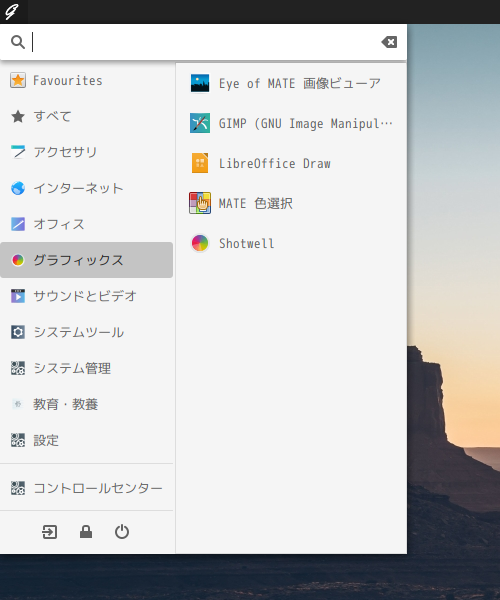Select the グラフィックス category label
This screenshot has width=500, height=600.
[78, 260]
